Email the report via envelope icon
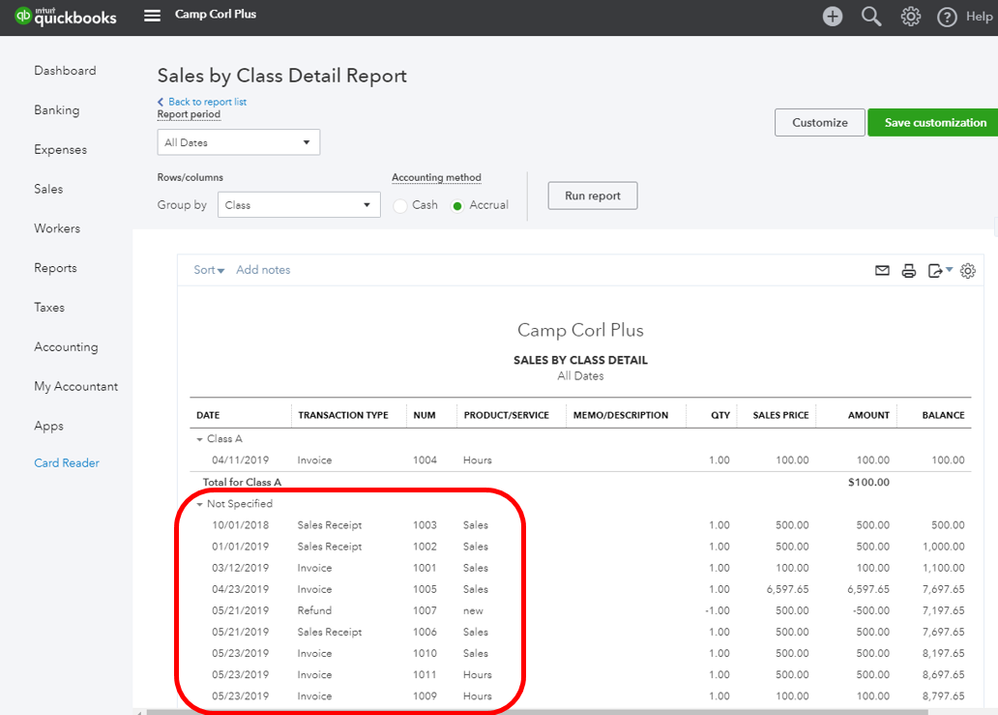998x715 pixels. click(882, 271)
